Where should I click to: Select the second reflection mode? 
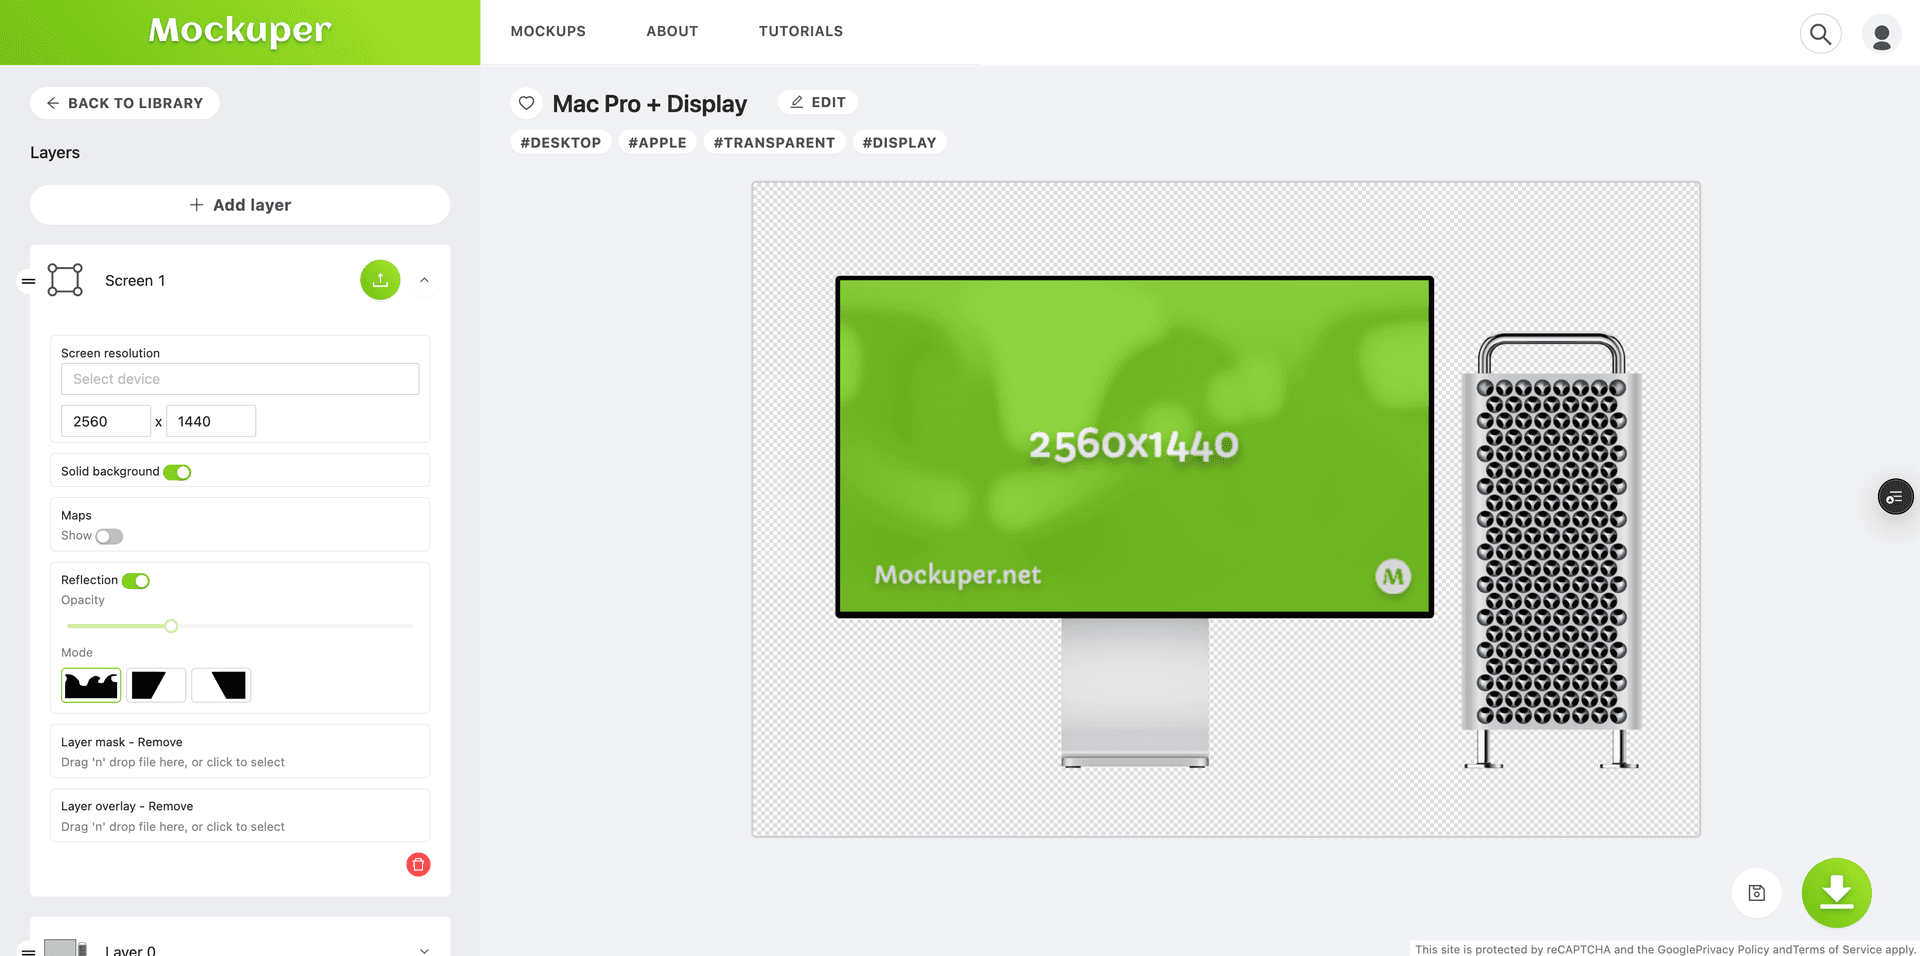pyautogui.click(x=156, y=685)
